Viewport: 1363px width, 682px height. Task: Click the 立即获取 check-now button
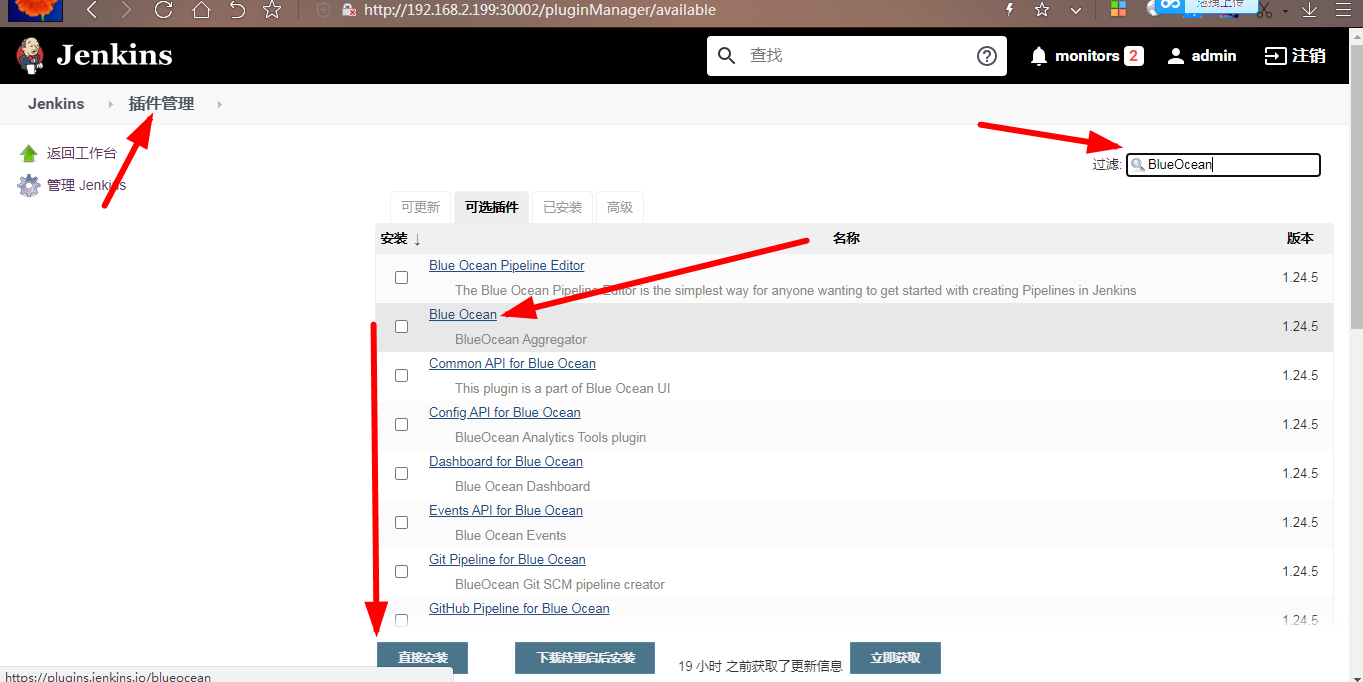click(895, 658)
